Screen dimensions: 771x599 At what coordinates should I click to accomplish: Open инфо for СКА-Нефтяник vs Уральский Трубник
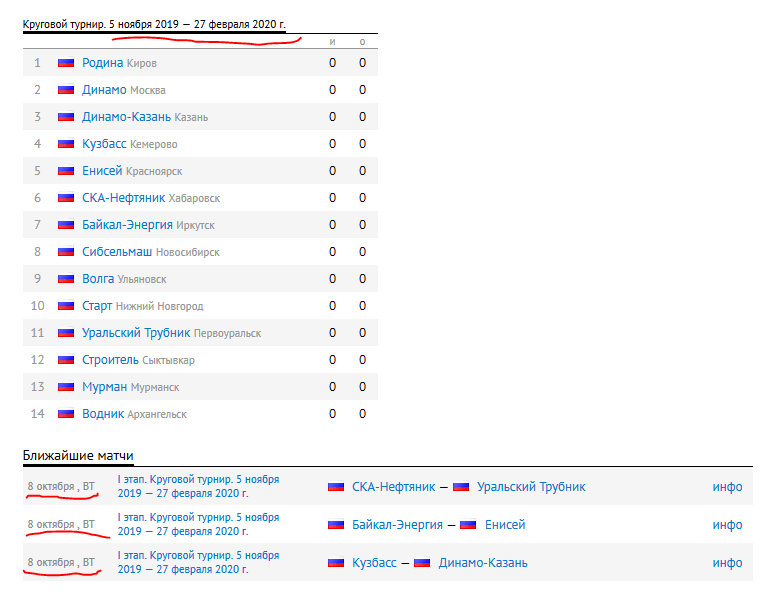[x=727, y=487]
